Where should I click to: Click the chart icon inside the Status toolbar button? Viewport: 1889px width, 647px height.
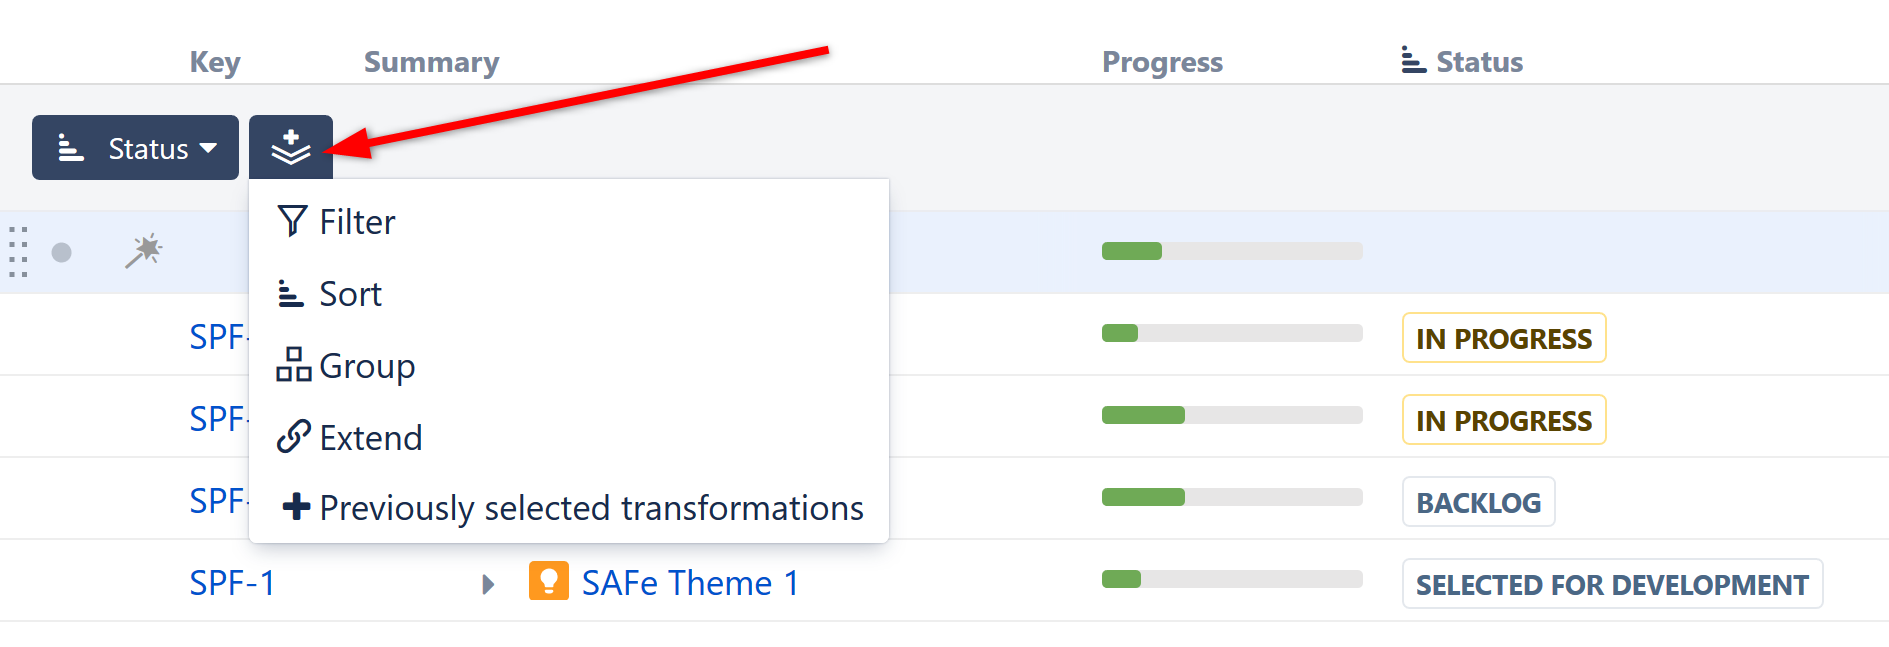tap(70, 147)
